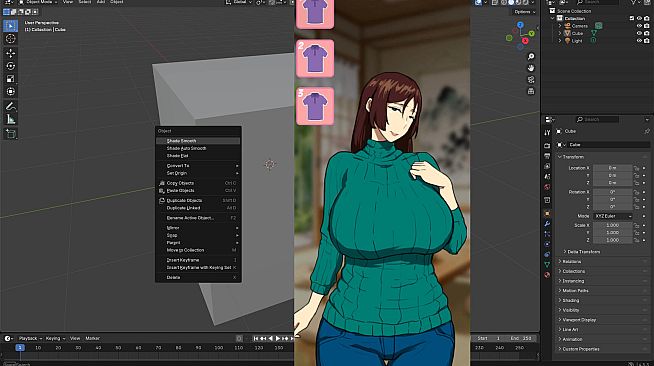The image size is (654, 366).
Task: Disable Light in renders camera icon
Action: tap(646, 41)
